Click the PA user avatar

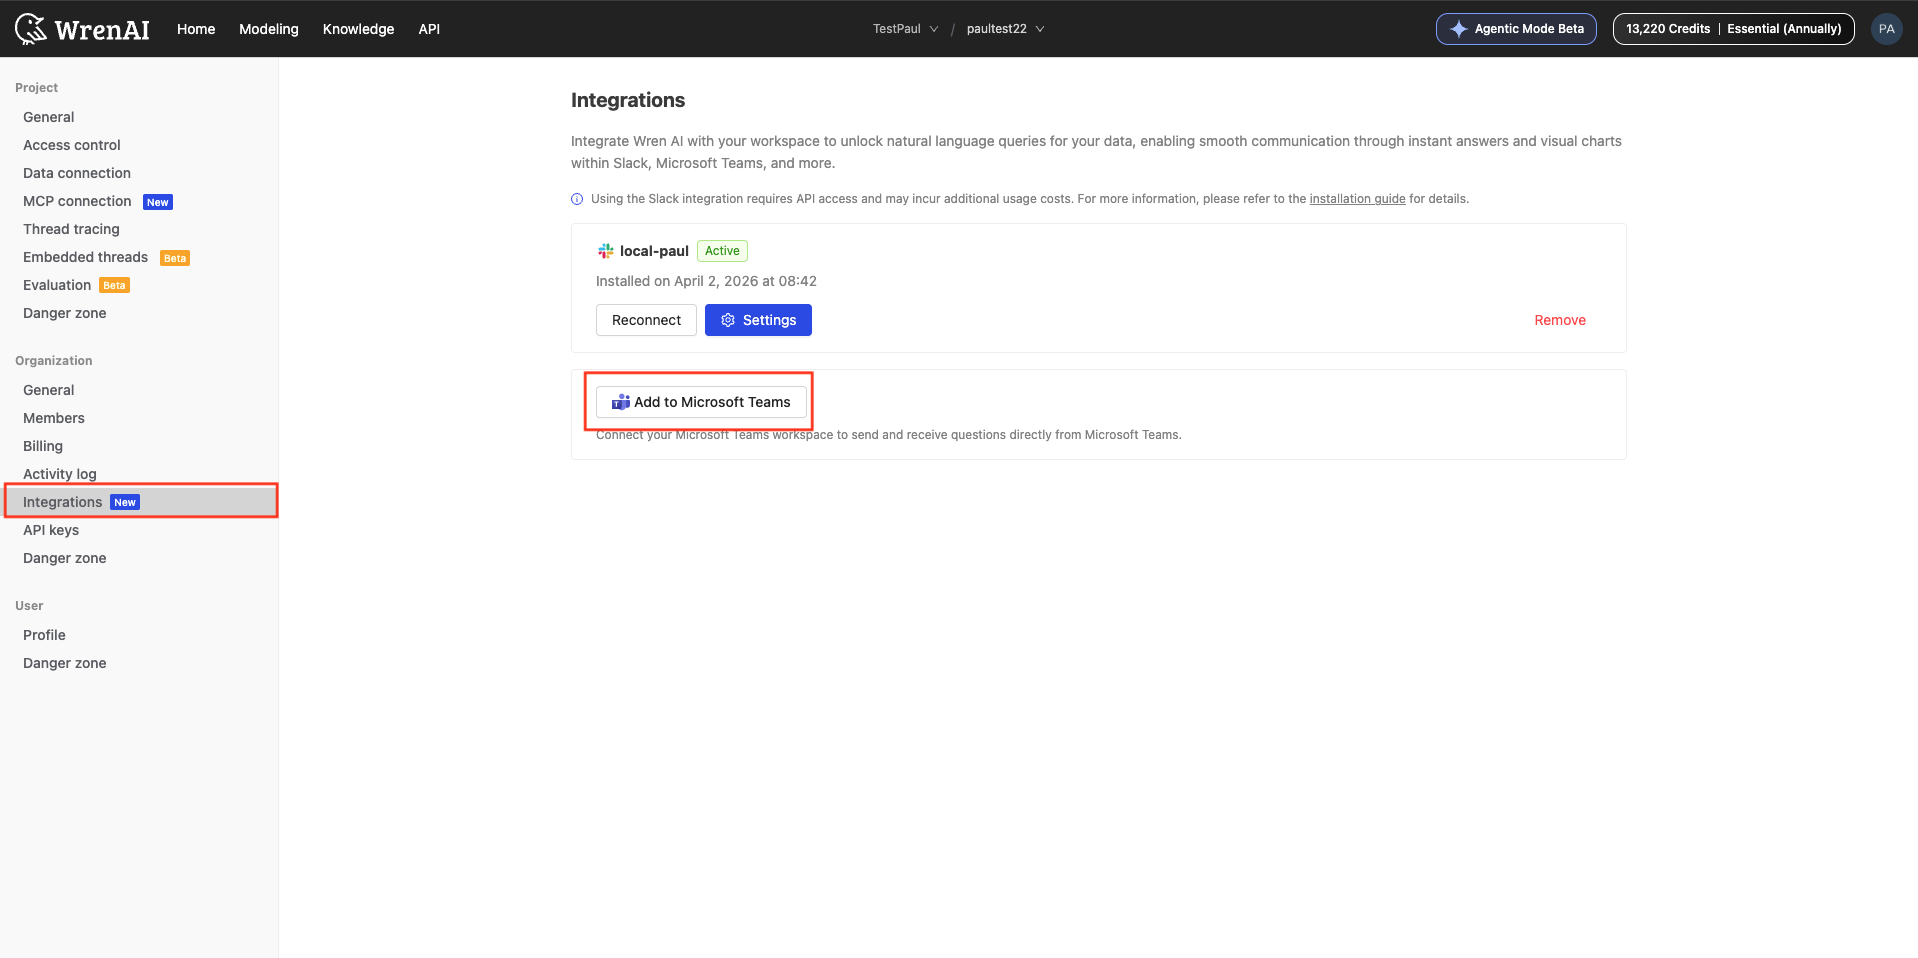click(1886, 29)
